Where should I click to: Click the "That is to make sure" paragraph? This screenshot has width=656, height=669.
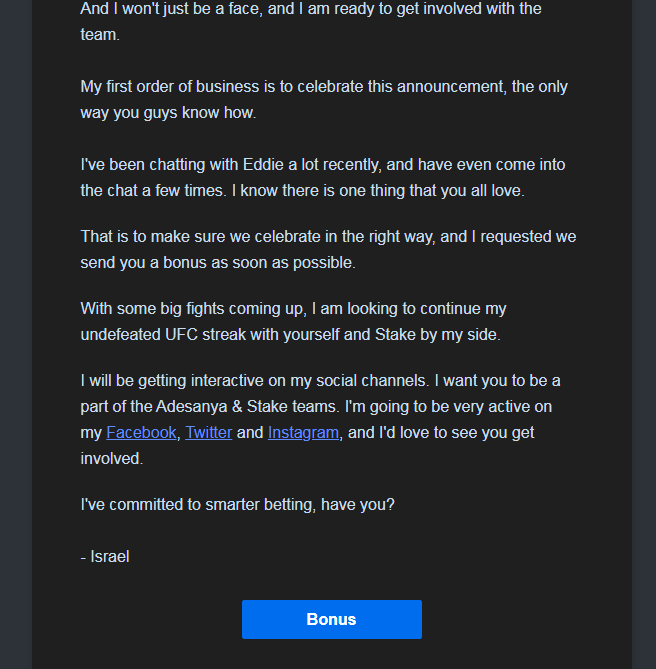click(328, 249)
